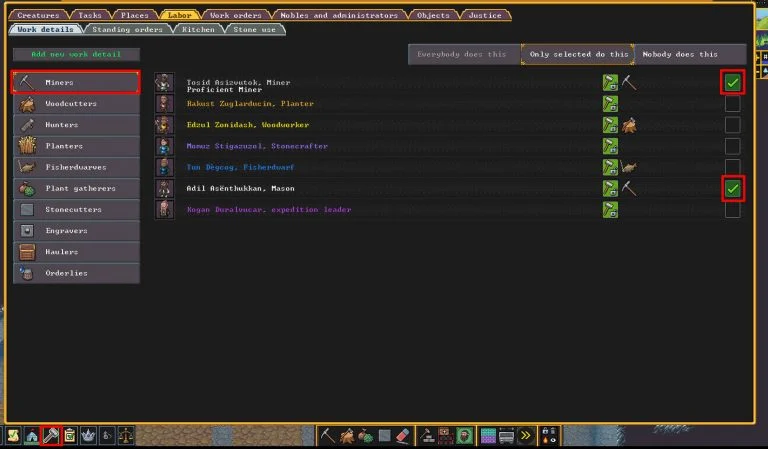Click pickaxe labor icon on Adil's row
768x449 pixels.
tap(629, 189)
